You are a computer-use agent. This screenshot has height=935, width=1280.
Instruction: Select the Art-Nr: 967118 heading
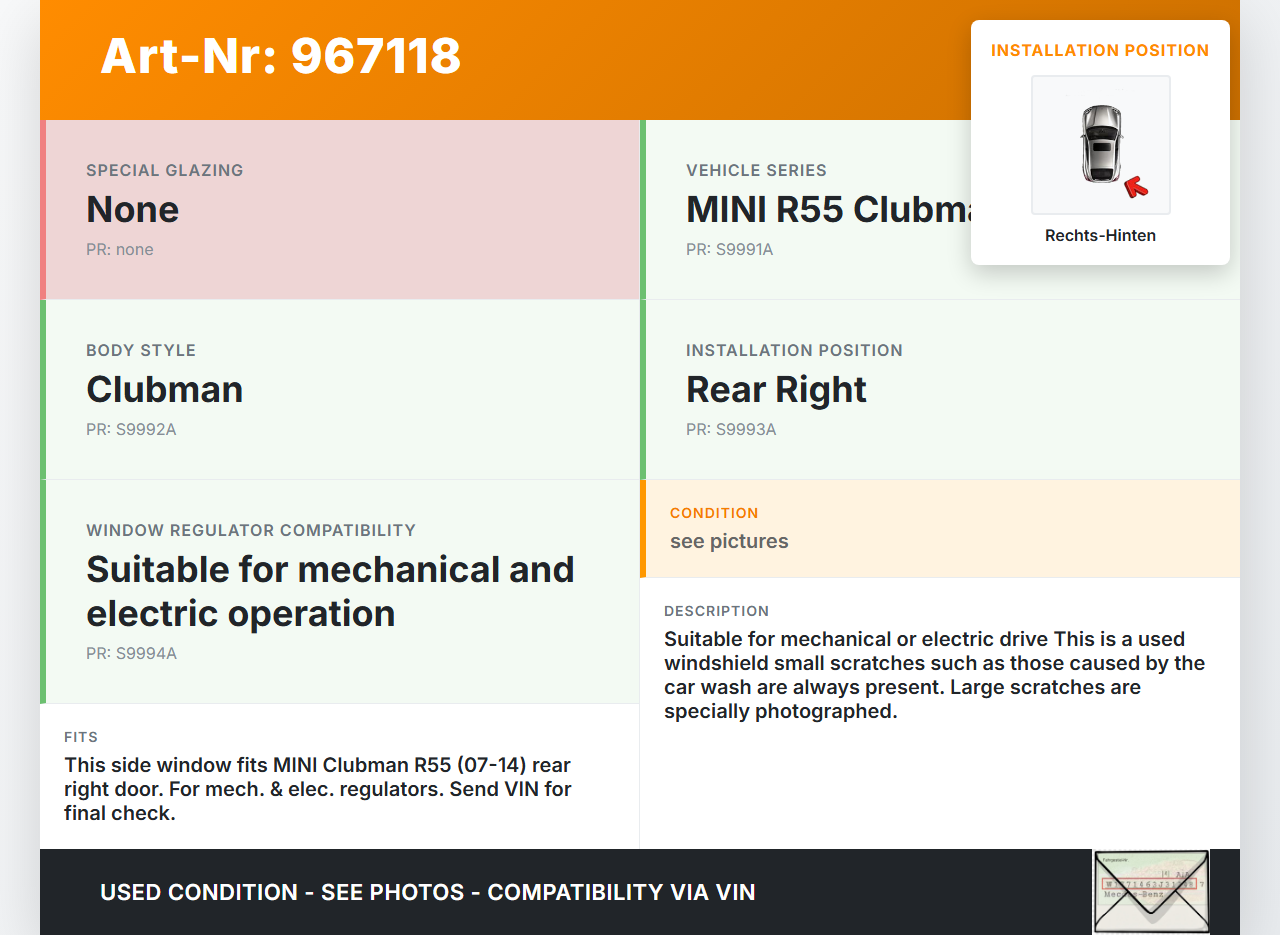(x=281, y=56)
